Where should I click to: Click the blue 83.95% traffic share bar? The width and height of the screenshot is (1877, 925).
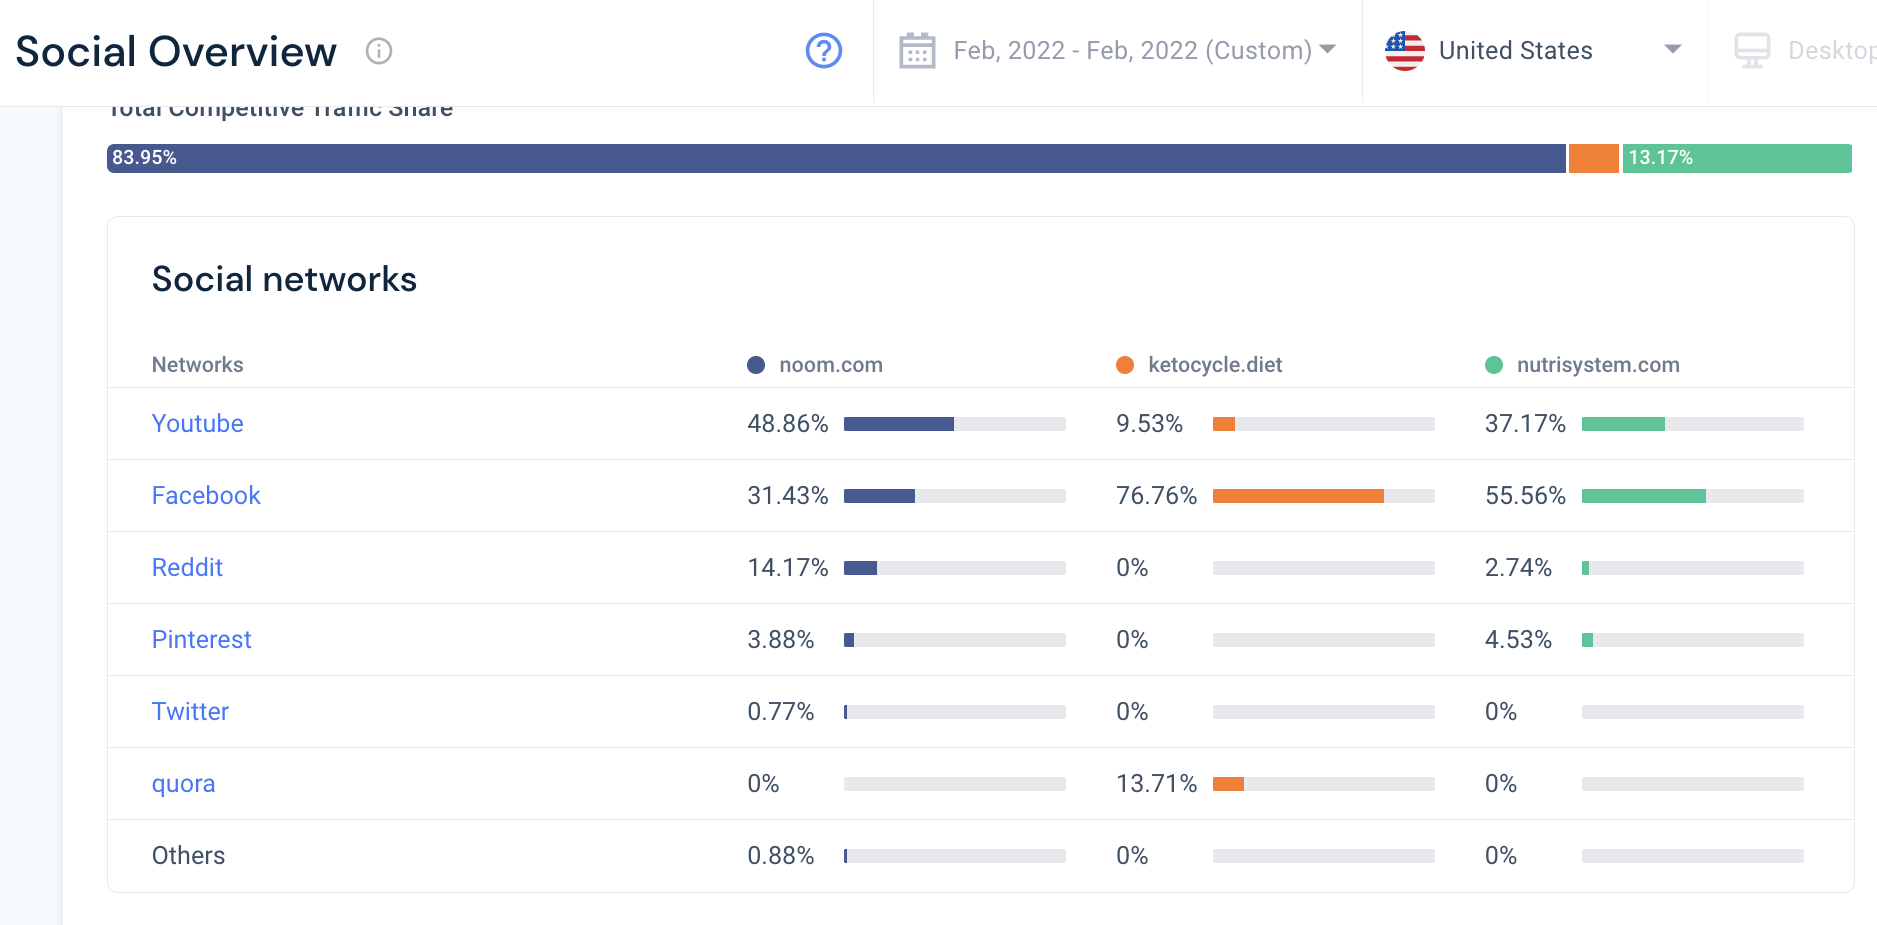coord(836,158)
